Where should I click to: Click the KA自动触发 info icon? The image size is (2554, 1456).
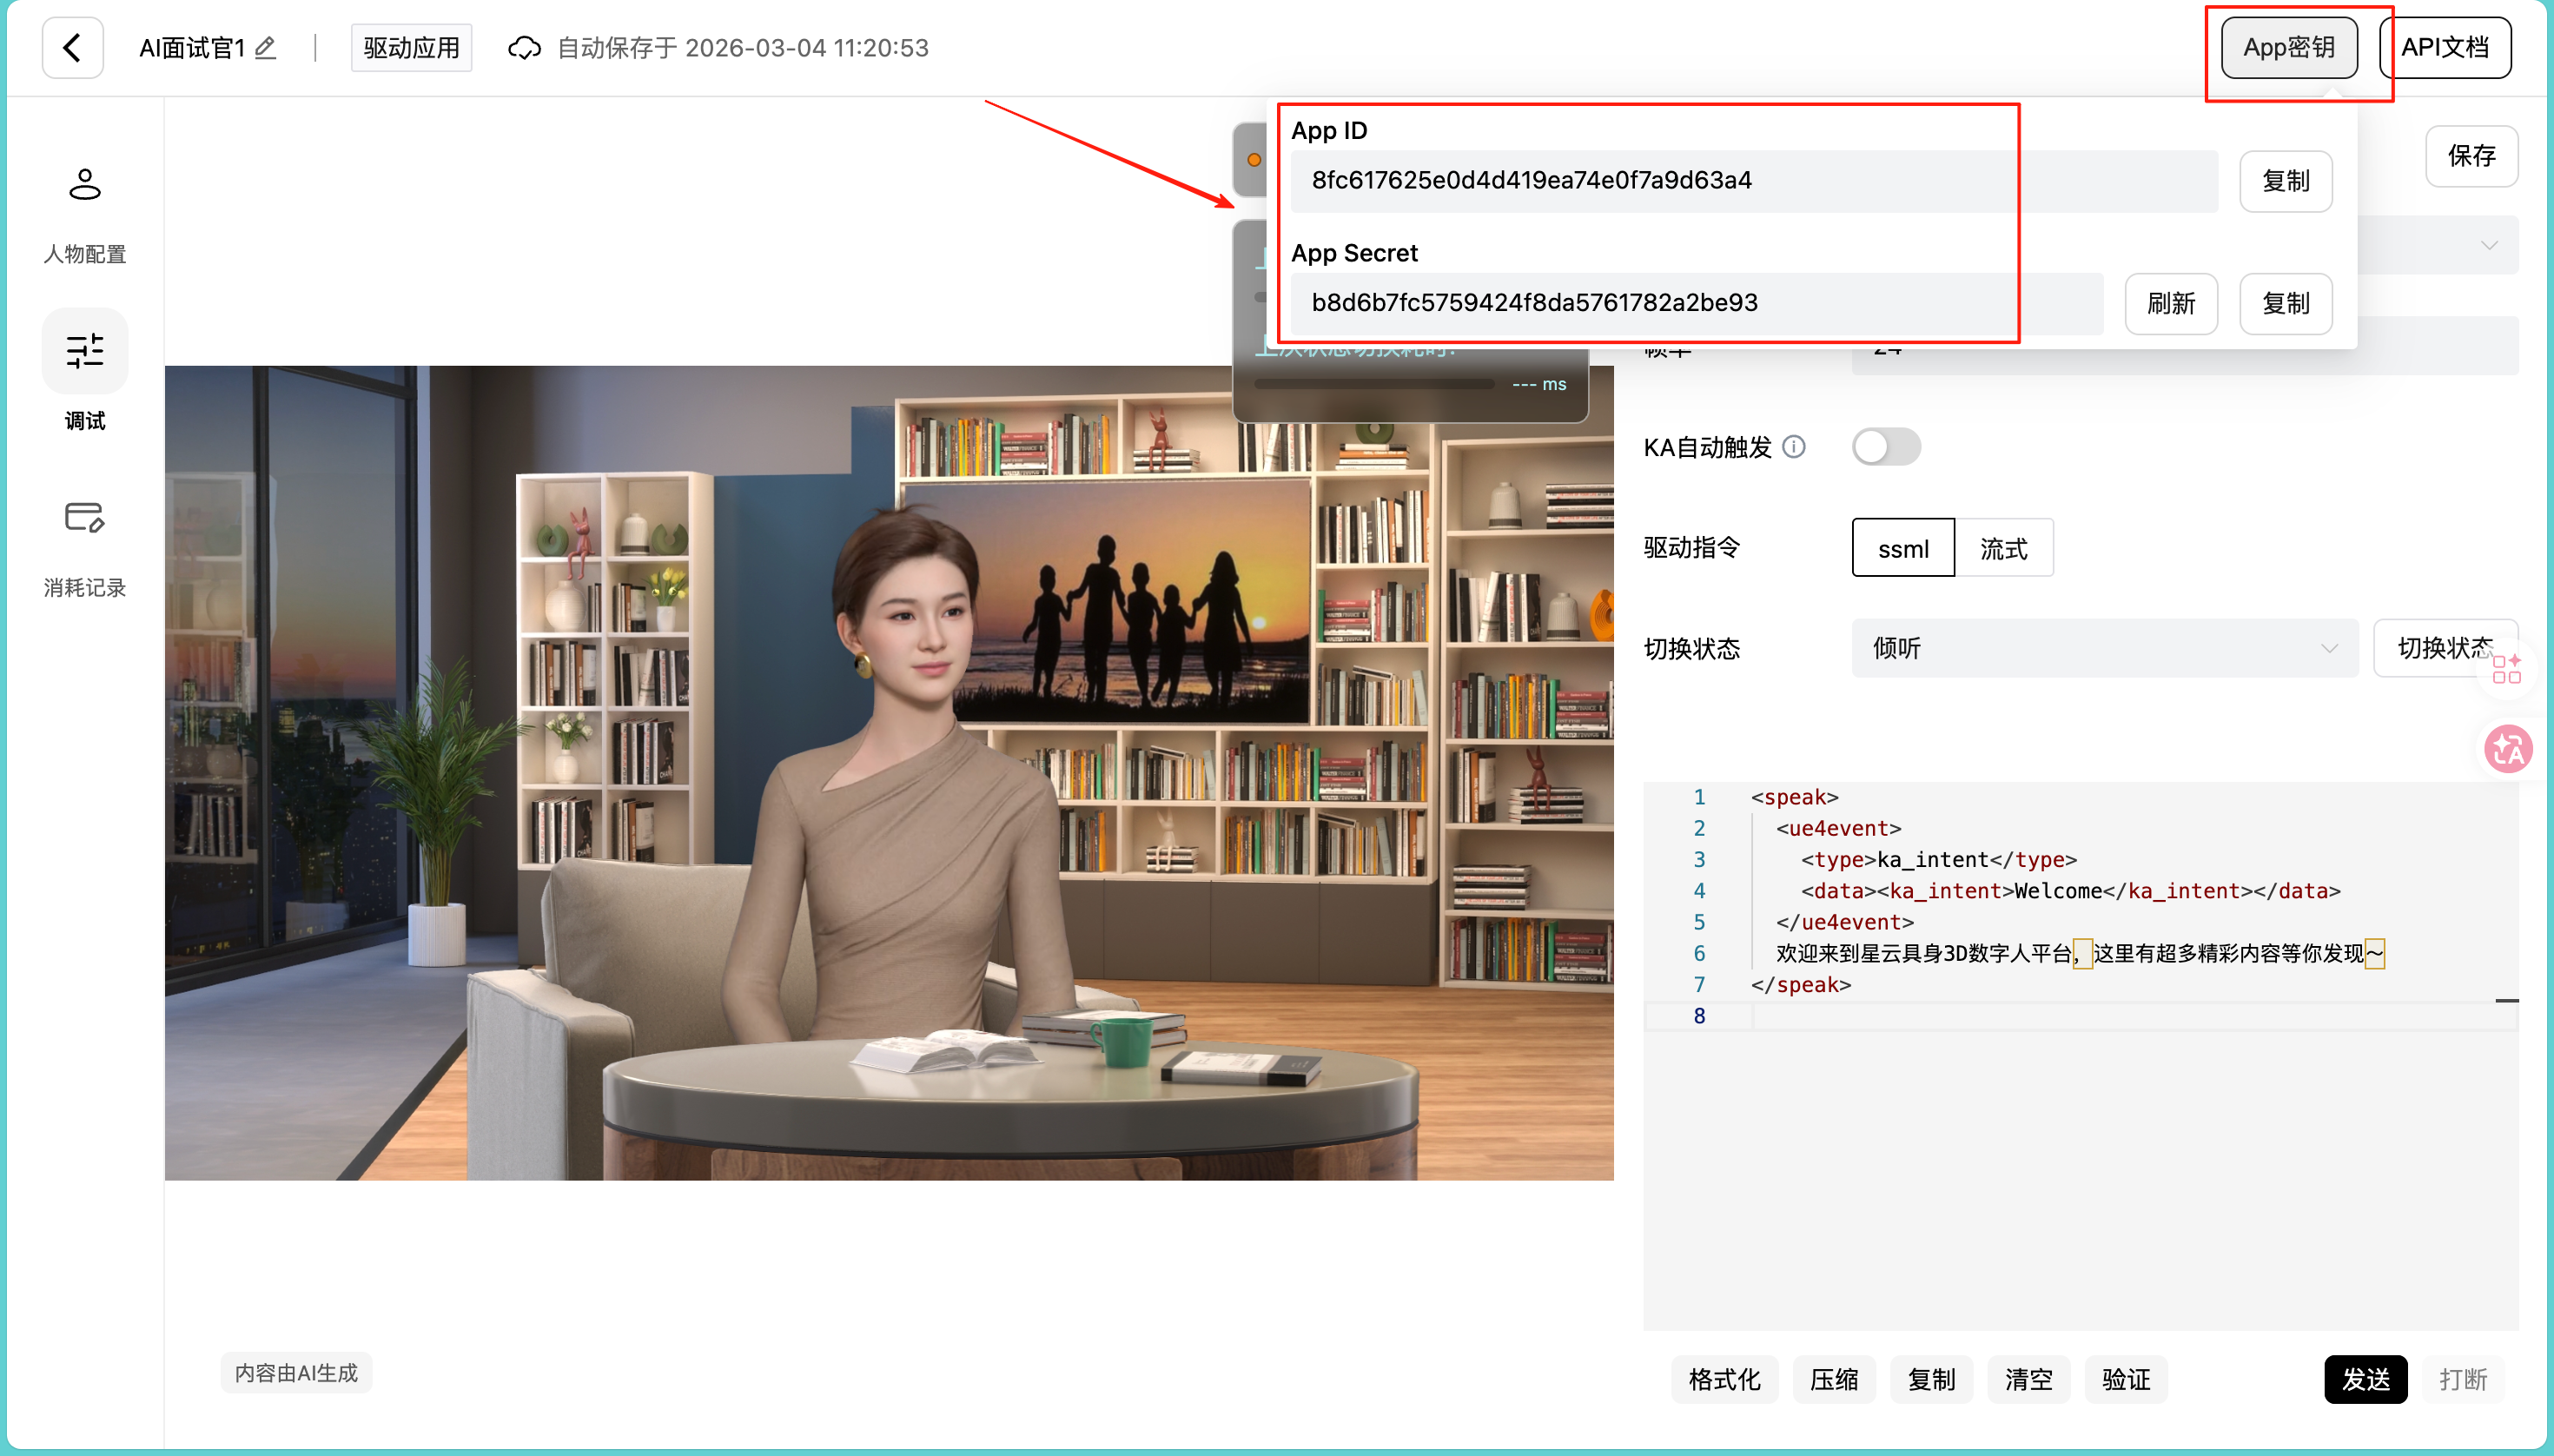coord(1794,447)
